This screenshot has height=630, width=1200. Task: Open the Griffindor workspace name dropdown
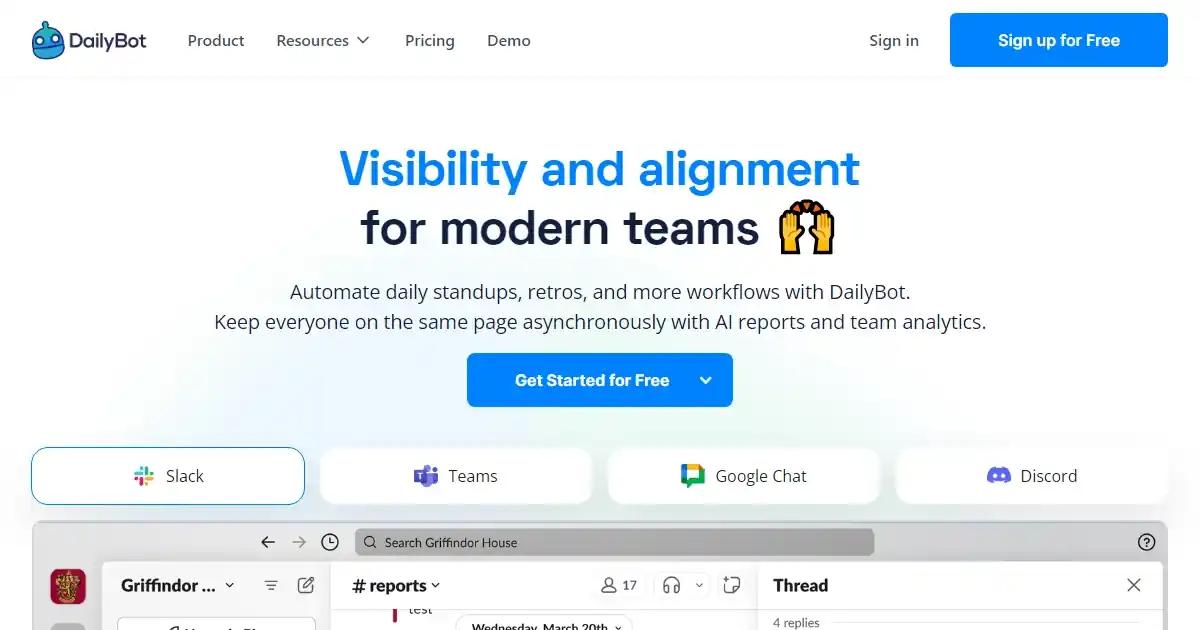(x=178, y=585)
